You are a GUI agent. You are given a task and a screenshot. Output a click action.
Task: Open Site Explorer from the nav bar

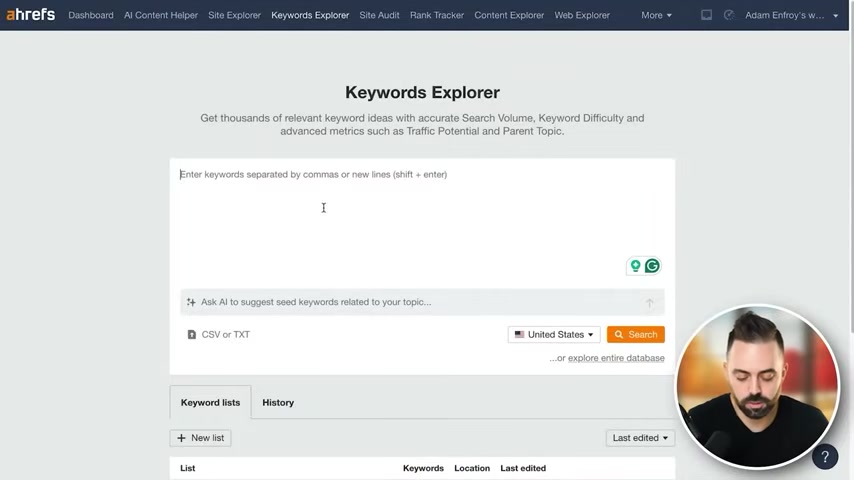234,15
